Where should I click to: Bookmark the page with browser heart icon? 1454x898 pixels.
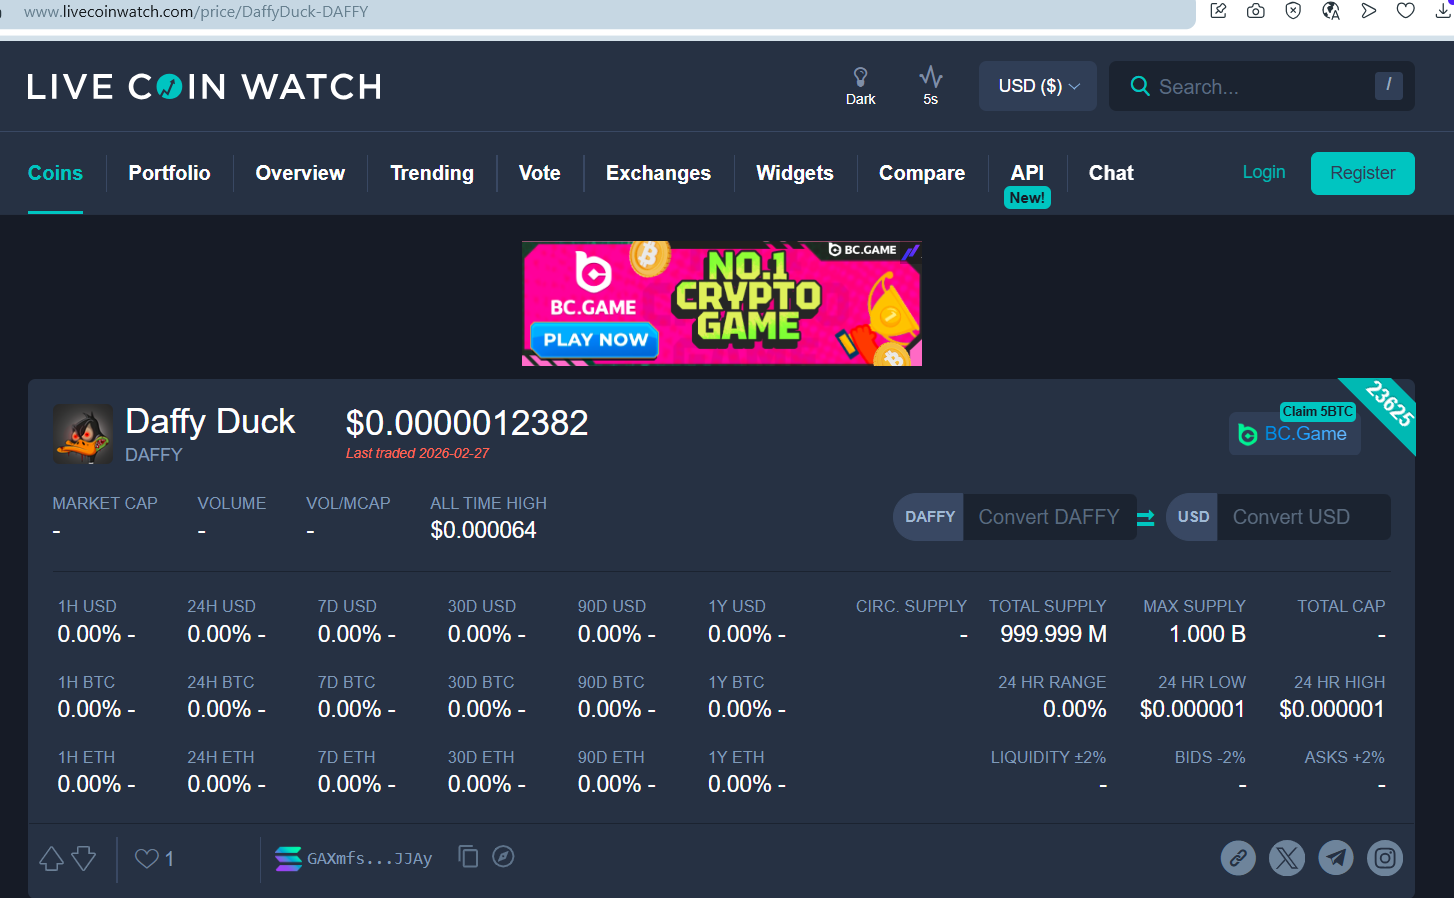[x=1406, y=11]
